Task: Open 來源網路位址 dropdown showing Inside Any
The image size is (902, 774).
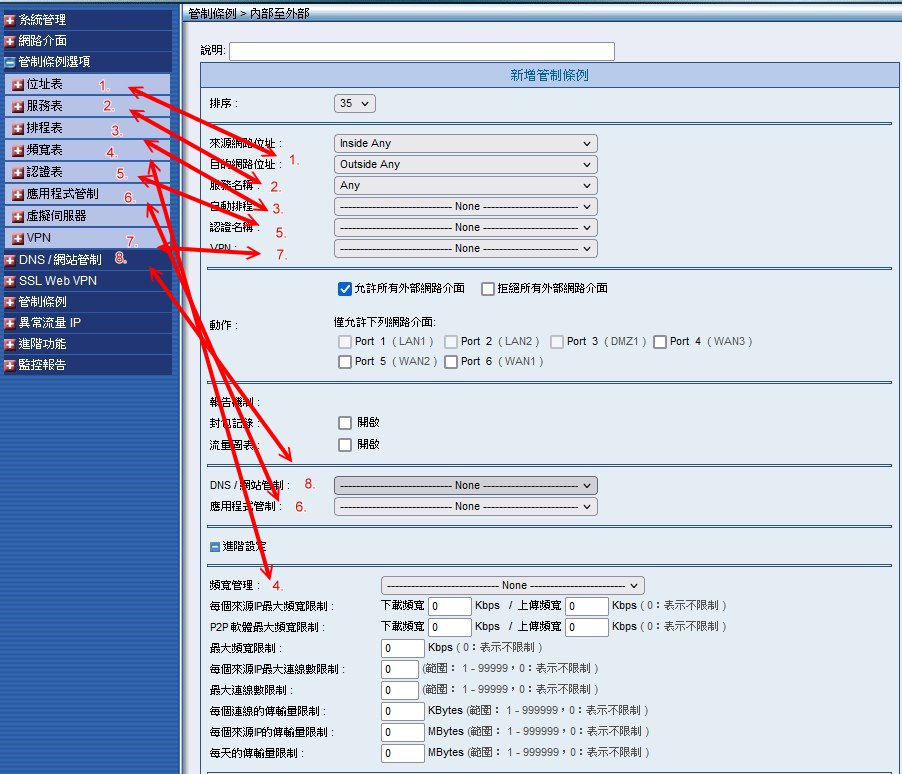Action: tap(465, 144)
